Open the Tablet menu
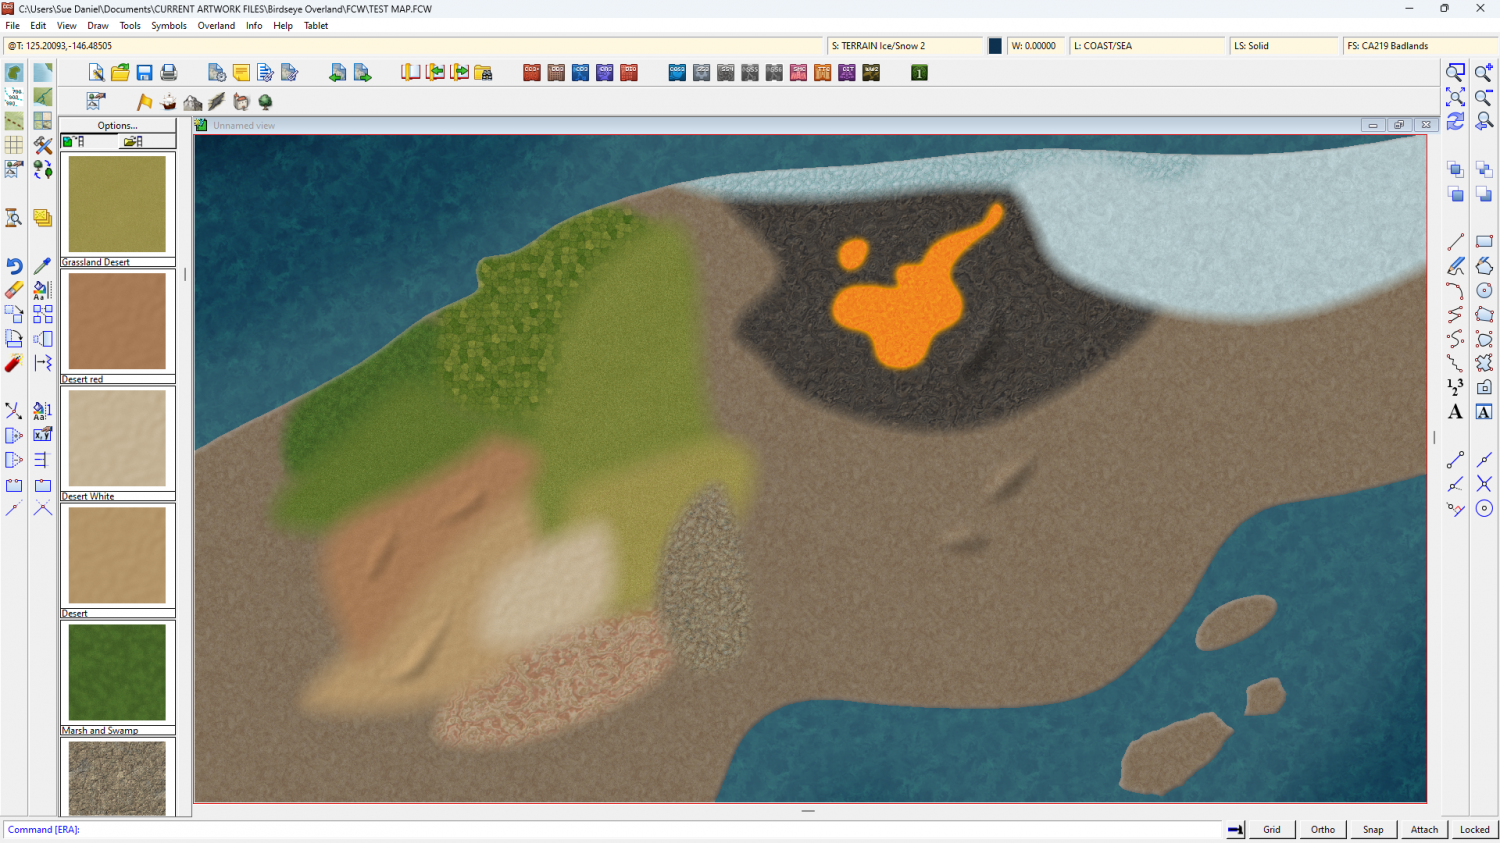1500x843 pixels. pos(316,26)
